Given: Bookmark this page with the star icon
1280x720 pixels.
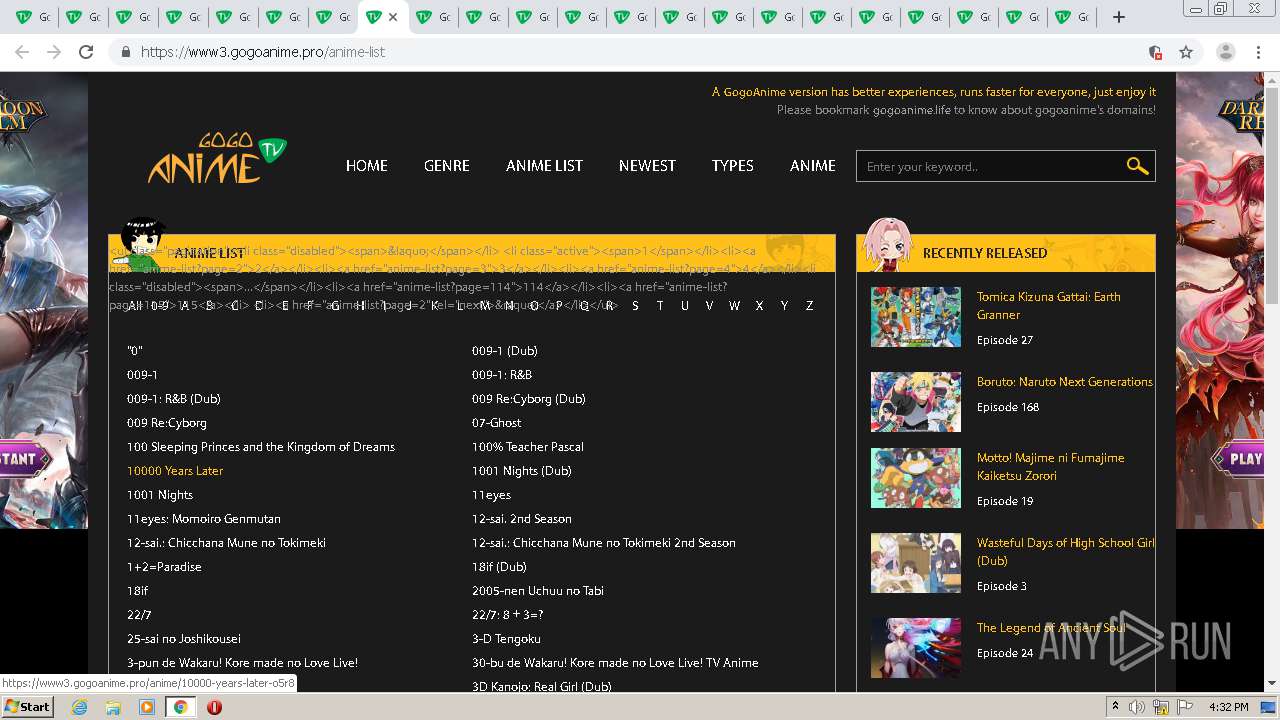Looking at the screenshot, I should coord(1186,52).
